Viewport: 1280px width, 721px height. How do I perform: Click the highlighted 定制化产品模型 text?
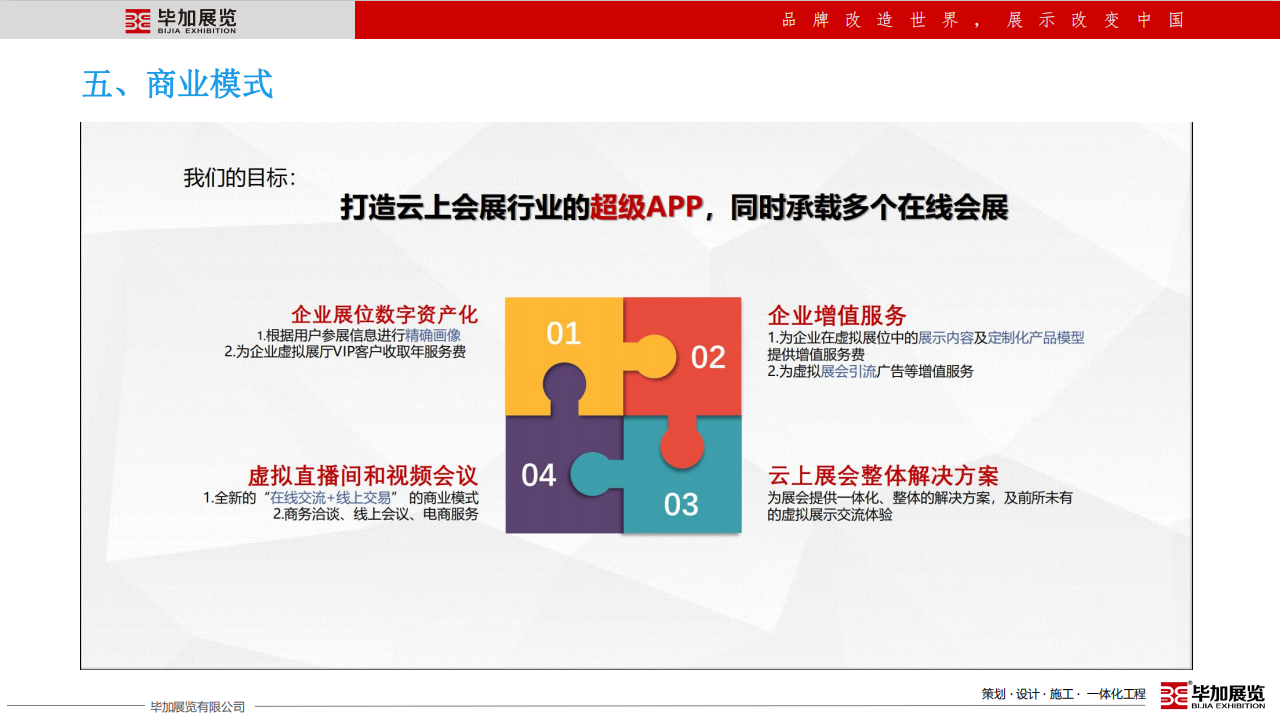pyautogui.click(x=1036, y=338)
